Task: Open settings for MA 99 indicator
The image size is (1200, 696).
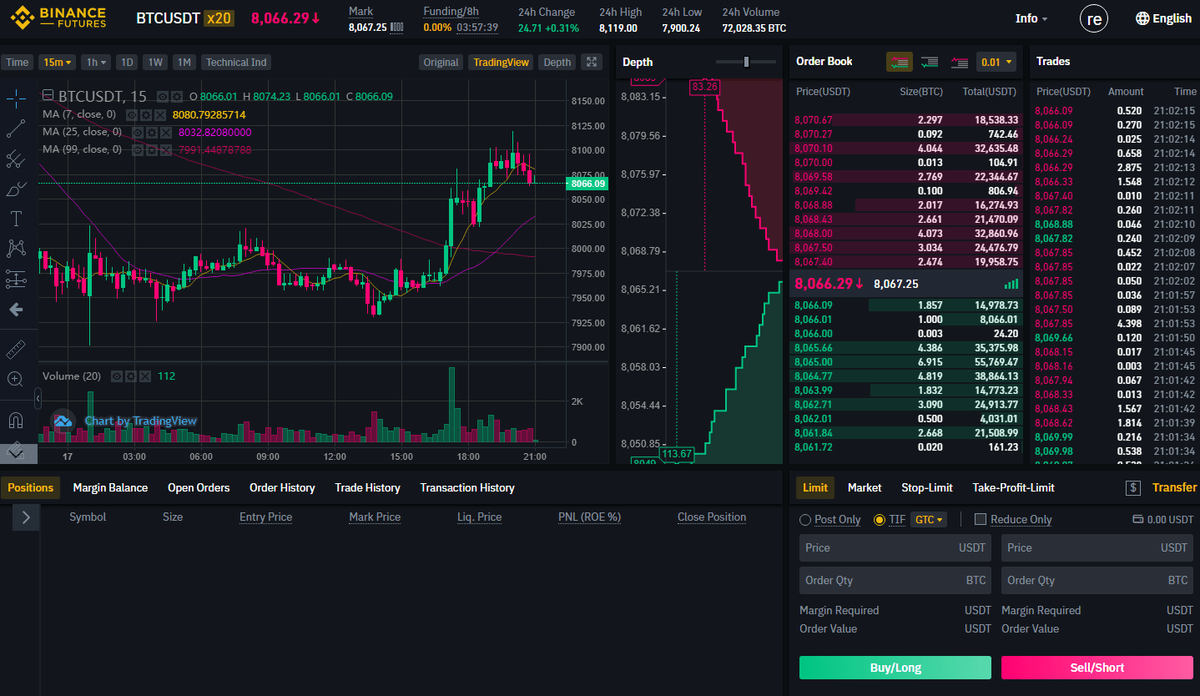Action: 151,149
